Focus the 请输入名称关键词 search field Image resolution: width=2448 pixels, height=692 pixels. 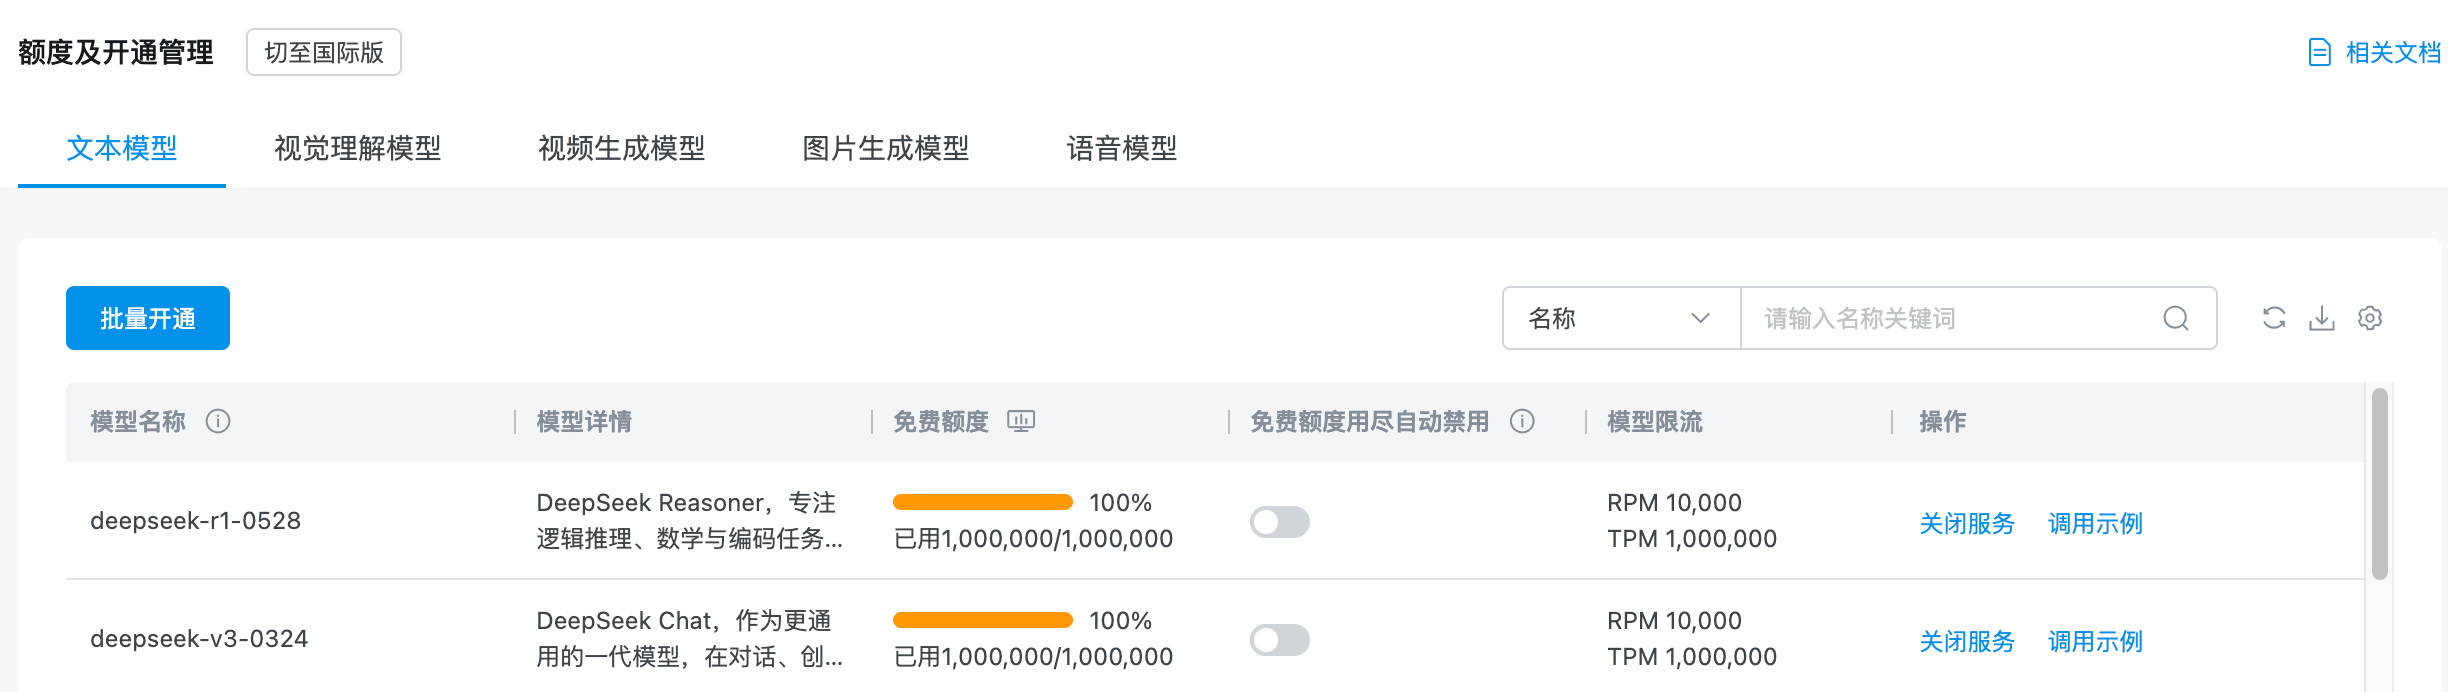tap(1950, 318)
